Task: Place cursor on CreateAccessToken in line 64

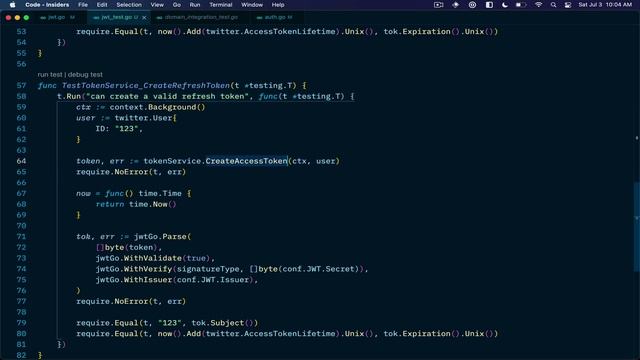Action: coord(246,161)
